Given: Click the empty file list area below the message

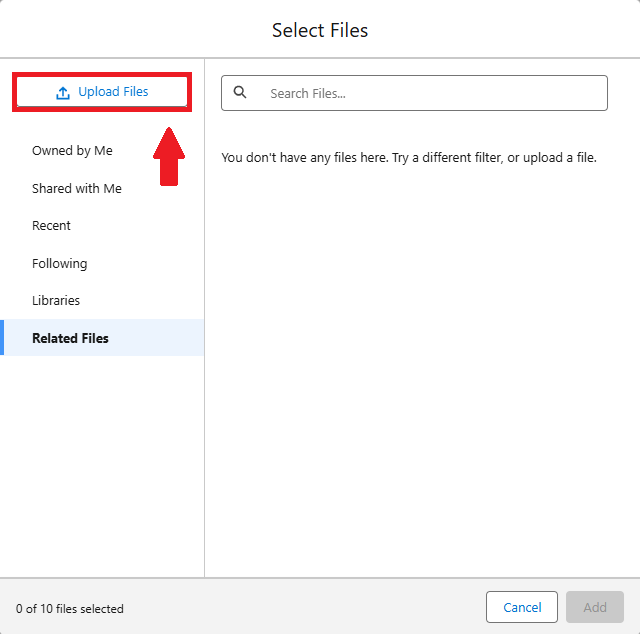Looking at the screenshot, I should pyautogui.click(x=420, y=380).
